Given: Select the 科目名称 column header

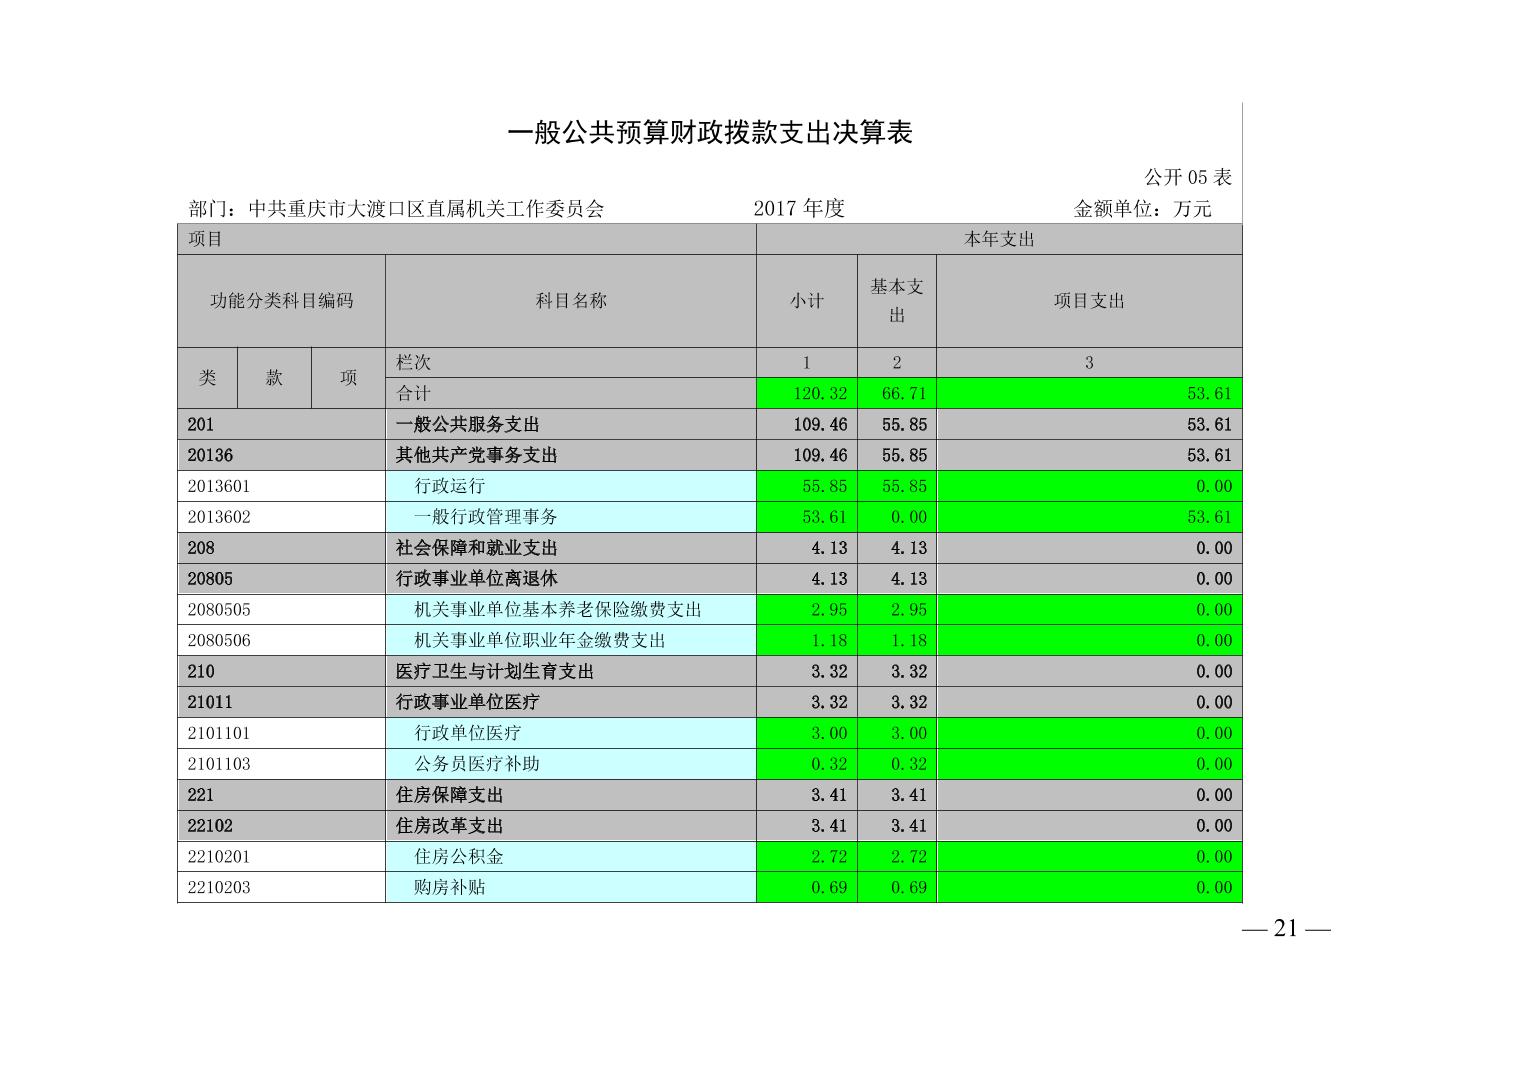Looking at the screenshot, I should coord(570,301).
